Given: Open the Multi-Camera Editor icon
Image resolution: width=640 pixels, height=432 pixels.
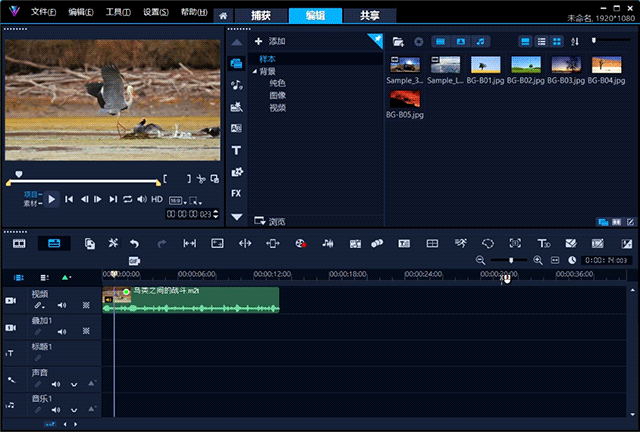Looking at the screenshot, I should click(x=432, y=244).
